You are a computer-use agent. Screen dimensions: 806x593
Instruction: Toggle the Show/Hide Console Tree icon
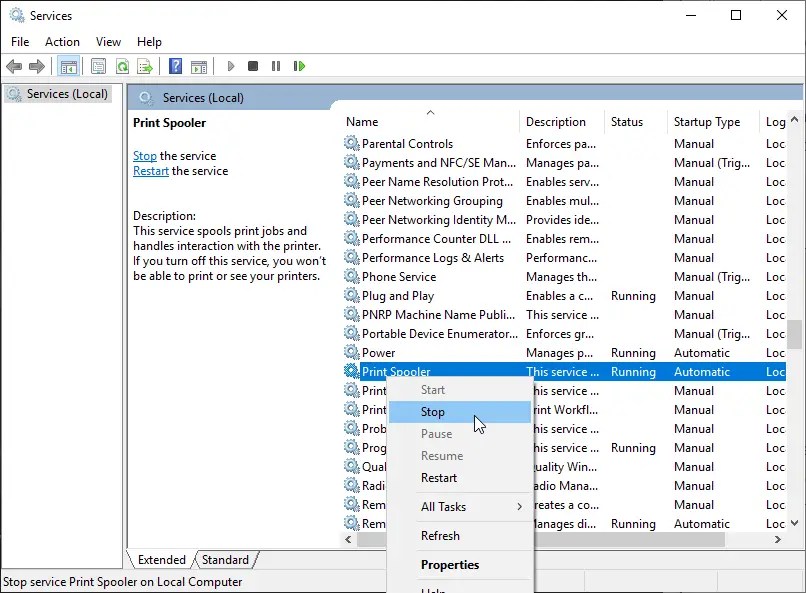coord(68,66)
